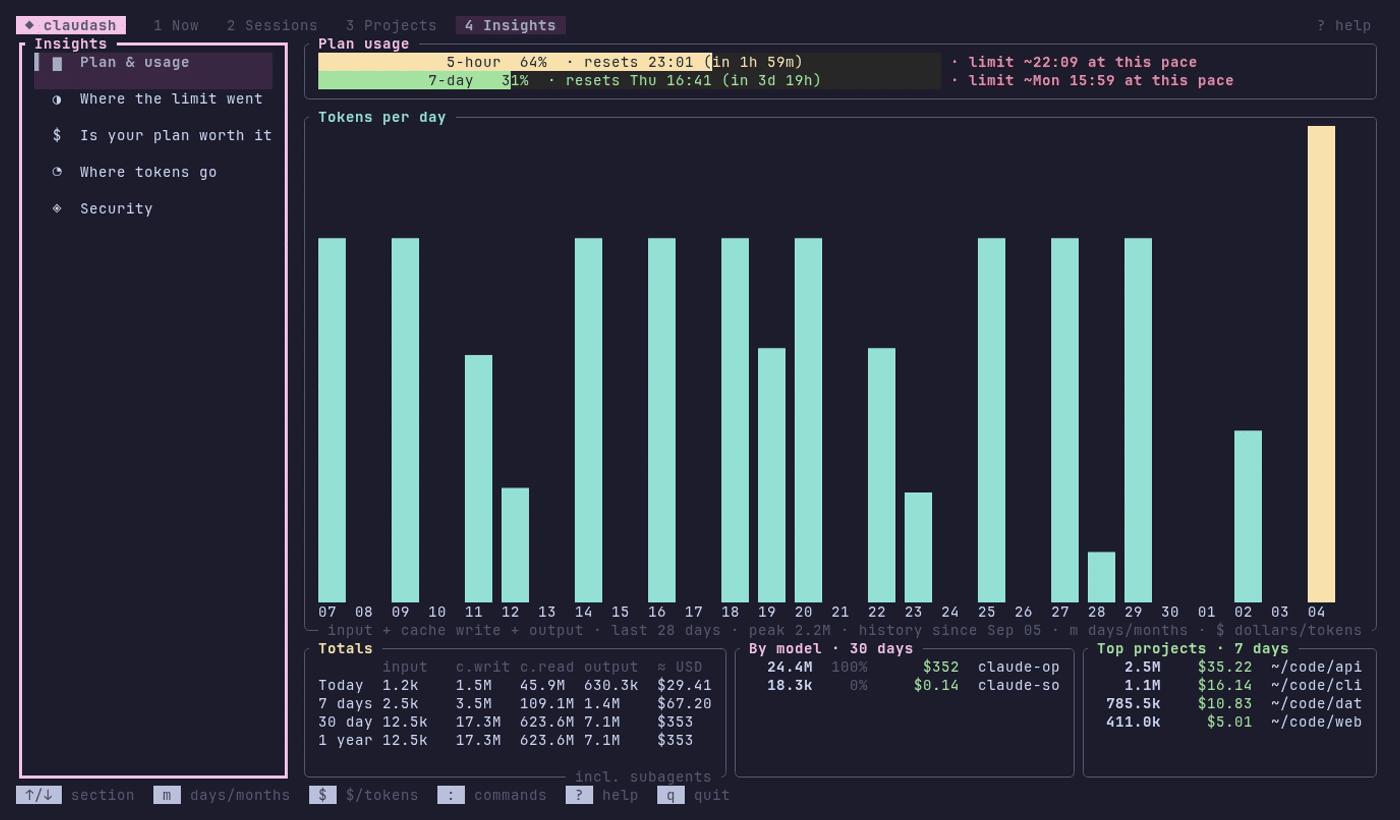Select the 4 Insights tab

[x=511, y=26]
